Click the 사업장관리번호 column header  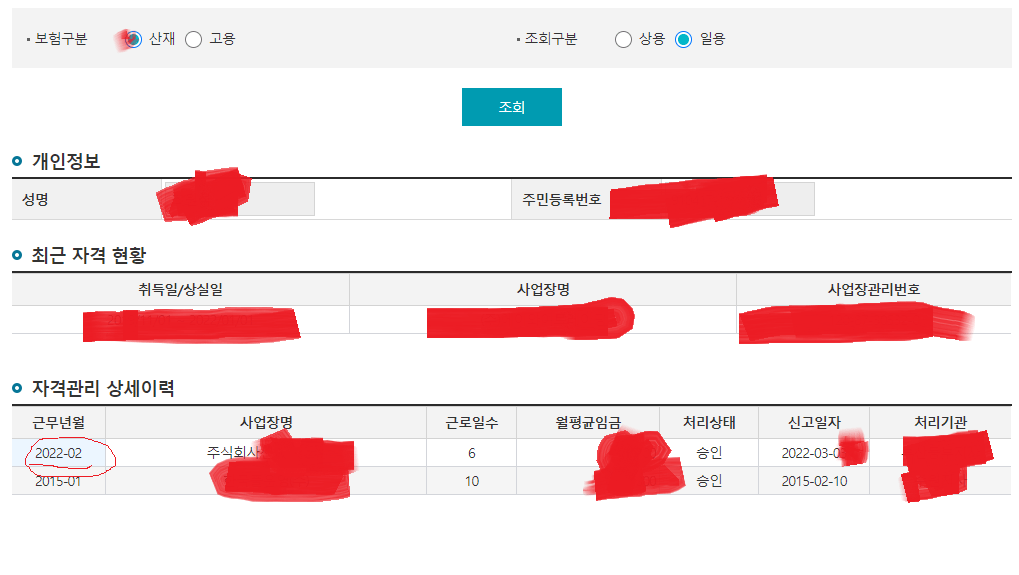click(873, 289)
